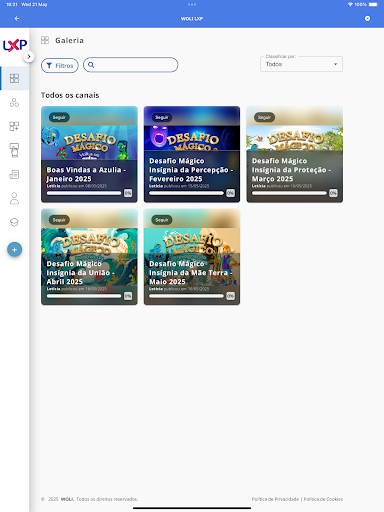The image size is (384, 512).
Task: Open the Política de Cookies link
Action: (323, 499)
